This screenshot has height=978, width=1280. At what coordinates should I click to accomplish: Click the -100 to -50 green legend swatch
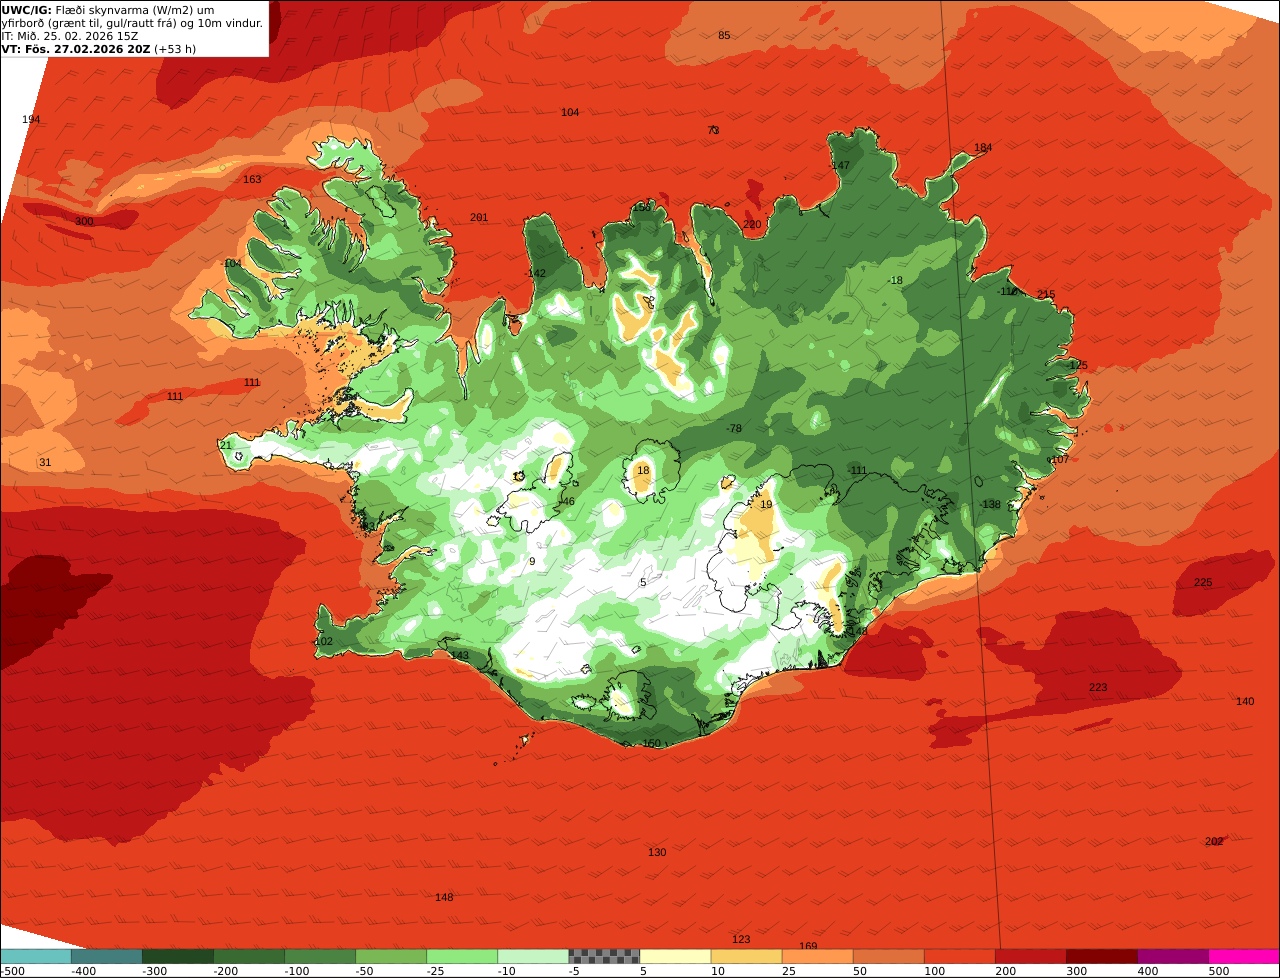(x=320, y=956)
